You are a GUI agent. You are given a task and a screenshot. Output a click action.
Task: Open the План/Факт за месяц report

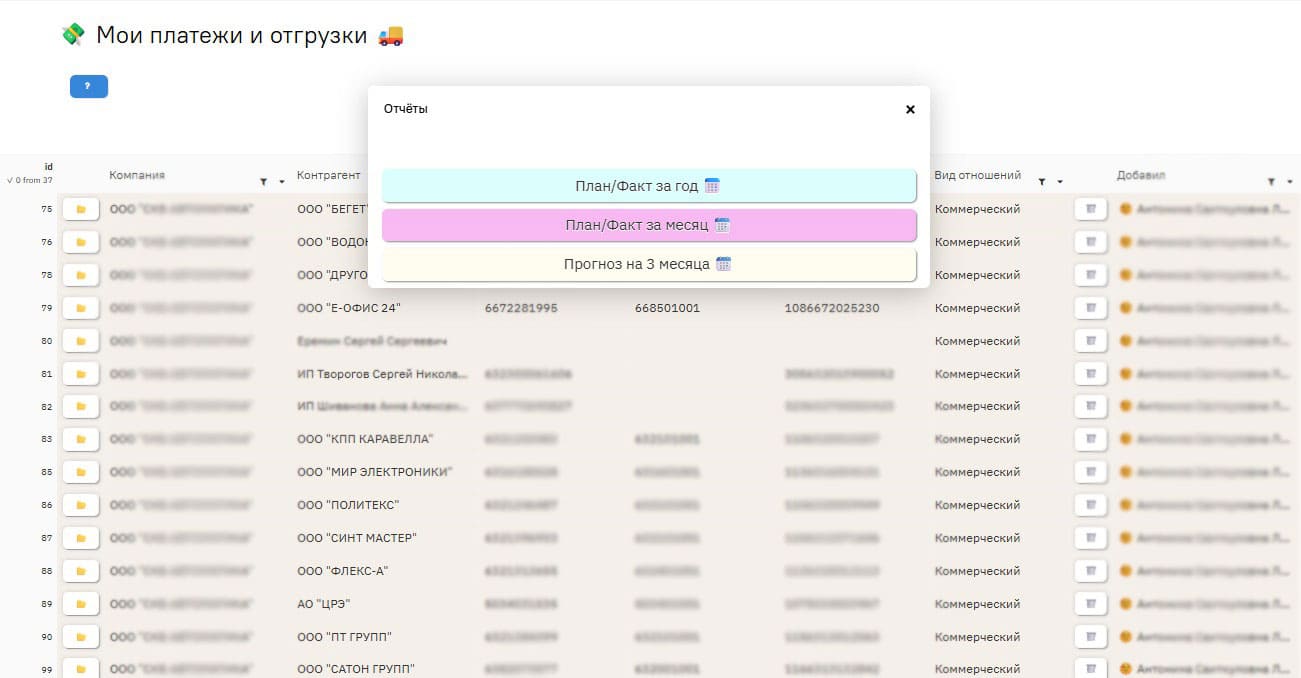[x=649, y=225]
